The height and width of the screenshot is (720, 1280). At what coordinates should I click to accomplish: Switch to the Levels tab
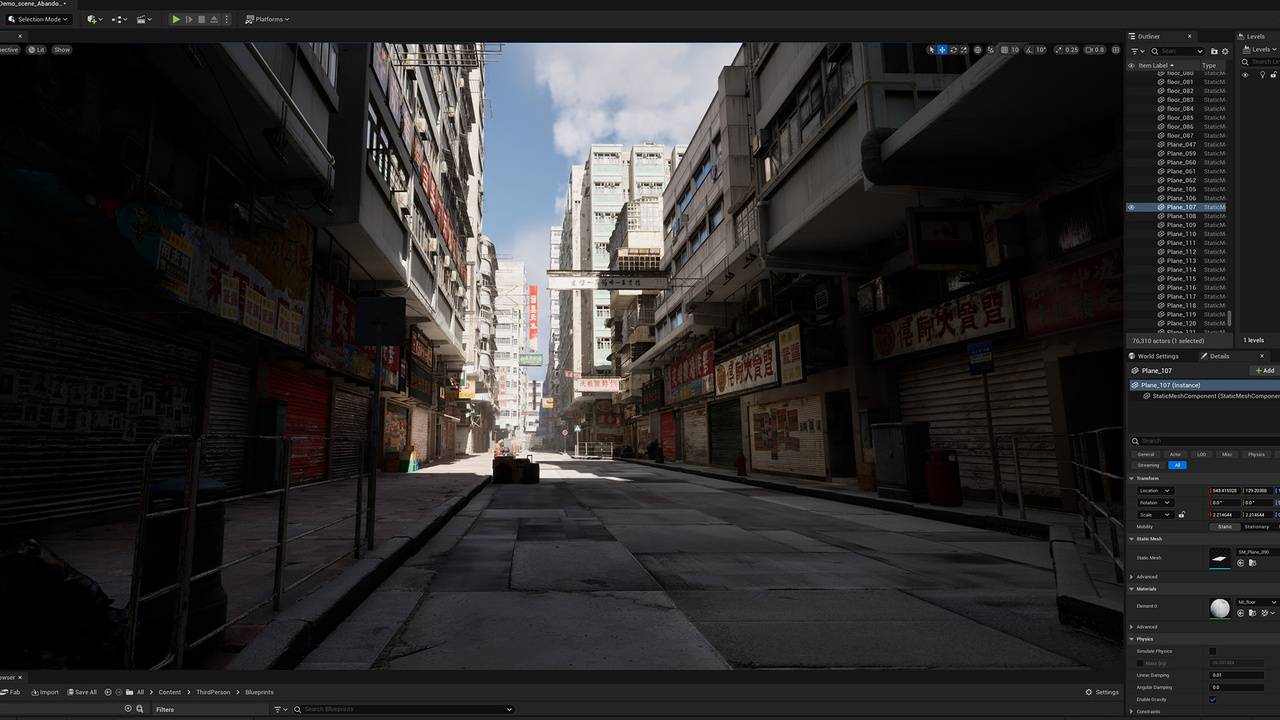pyautogui.click(x=1255, y=36)
